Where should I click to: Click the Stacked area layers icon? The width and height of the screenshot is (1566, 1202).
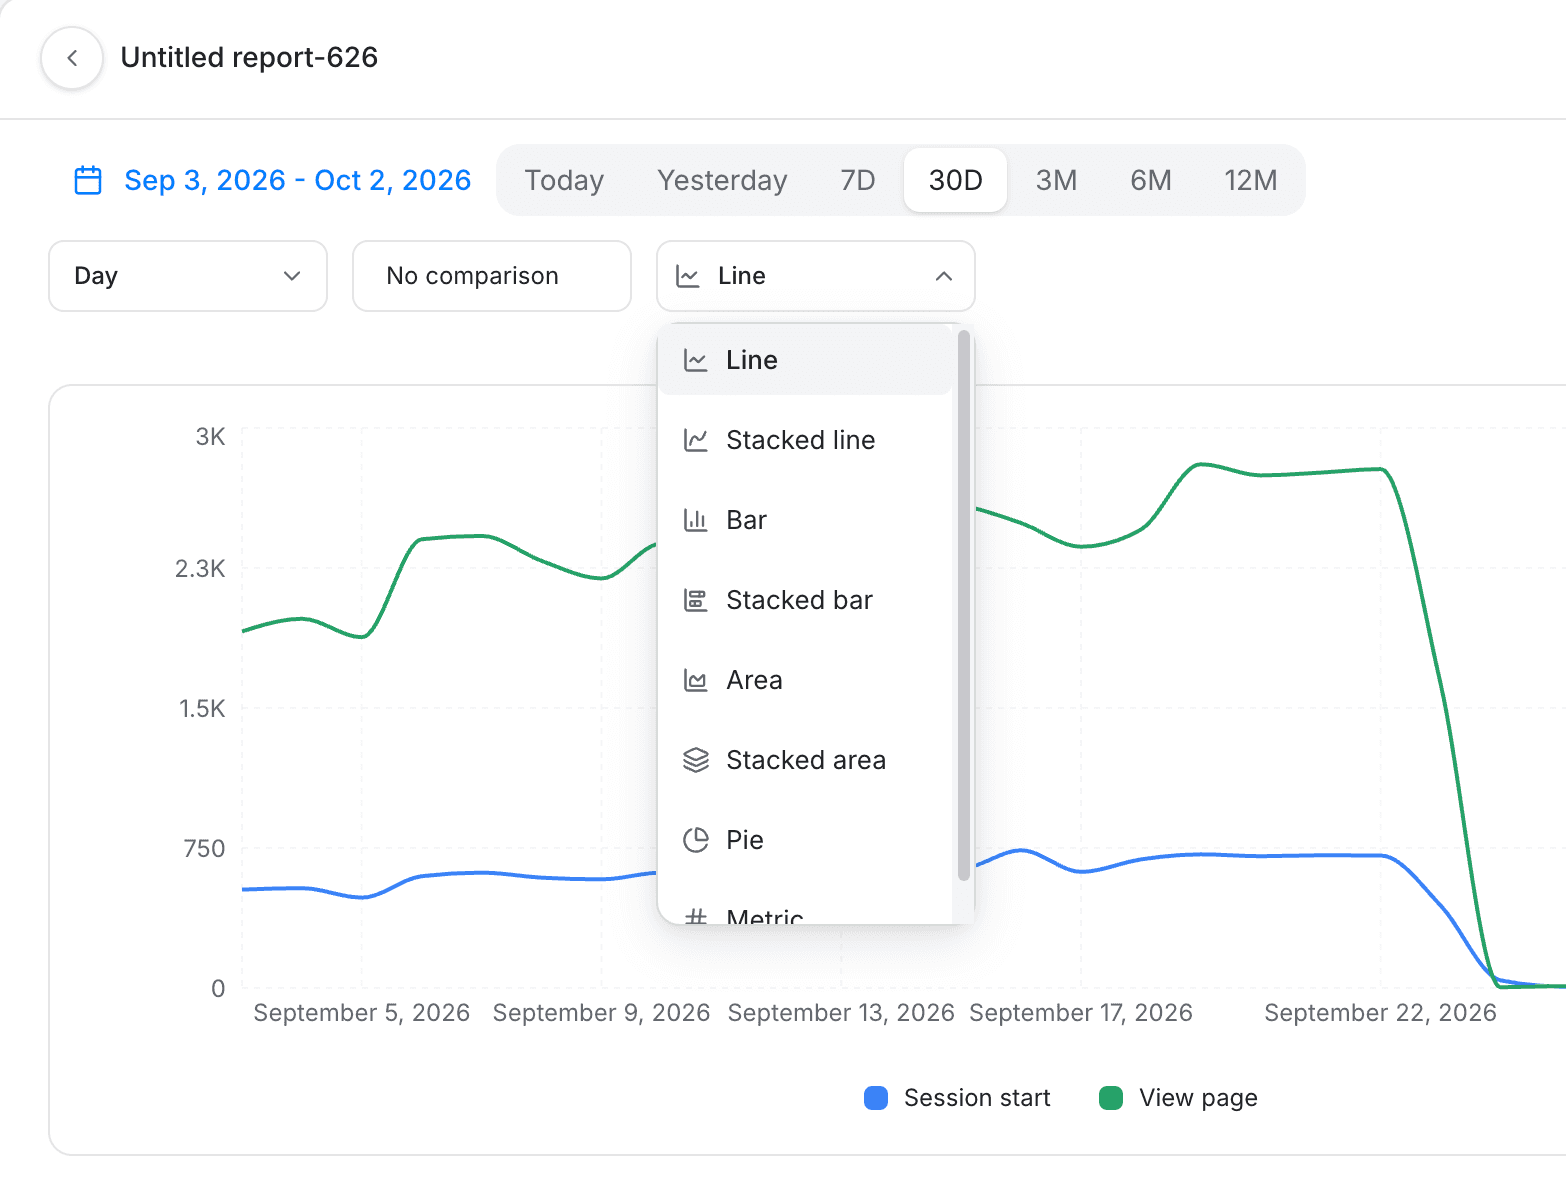(x=695, y=760)
